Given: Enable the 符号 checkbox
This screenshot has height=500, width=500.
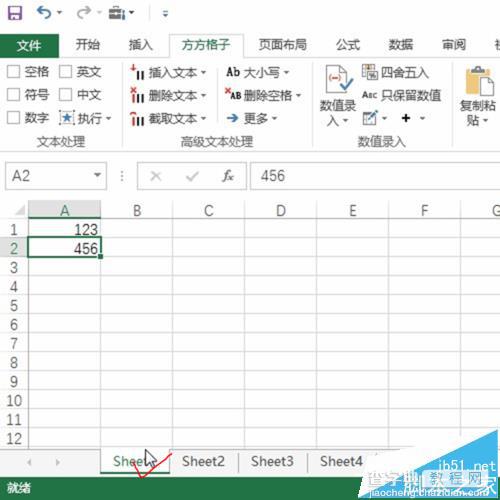Looking at the screenshot, I should (x=13, y=95).
